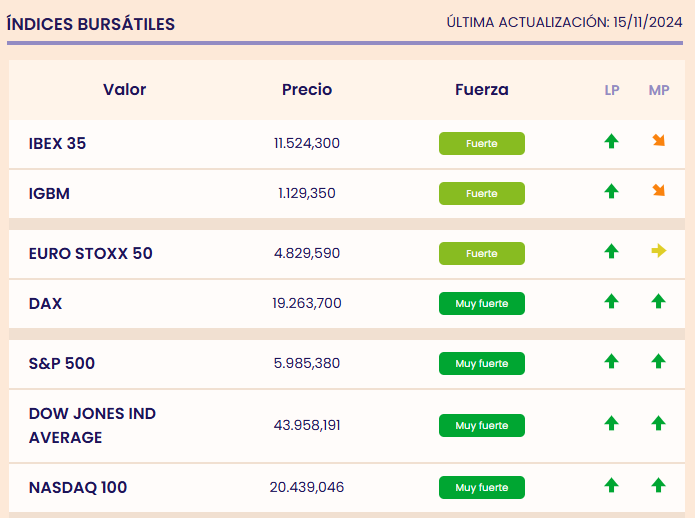Open the S&P 500 index name
Viewport: 695px width, 518px height.
[x=62, y=363]
